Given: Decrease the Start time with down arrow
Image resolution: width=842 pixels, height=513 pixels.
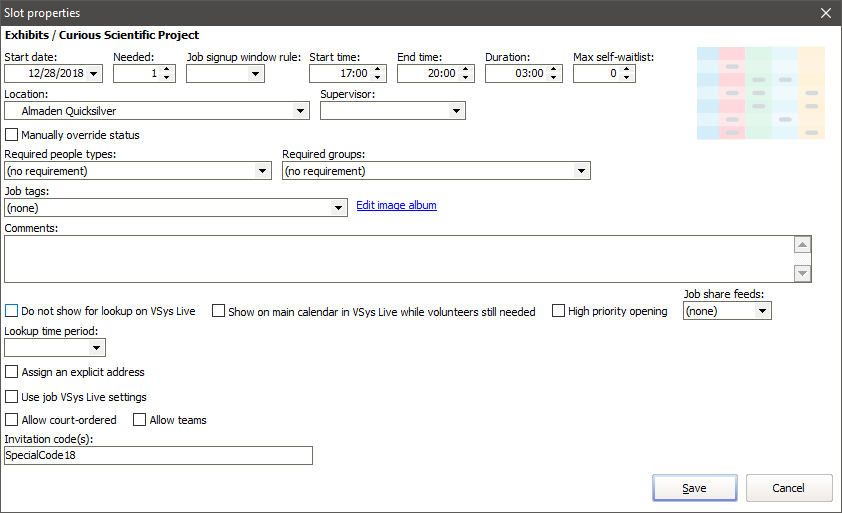Looking at the screenshot, I should pyautogui.click(x=376, y=78).
